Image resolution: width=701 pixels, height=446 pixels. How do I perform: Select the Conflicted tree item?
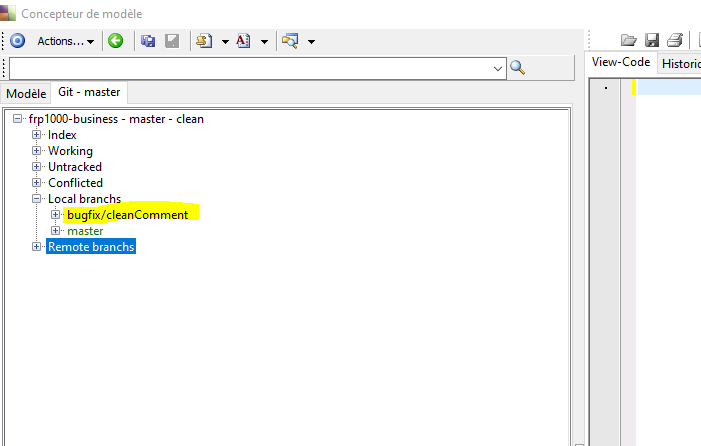pos(76,183)
